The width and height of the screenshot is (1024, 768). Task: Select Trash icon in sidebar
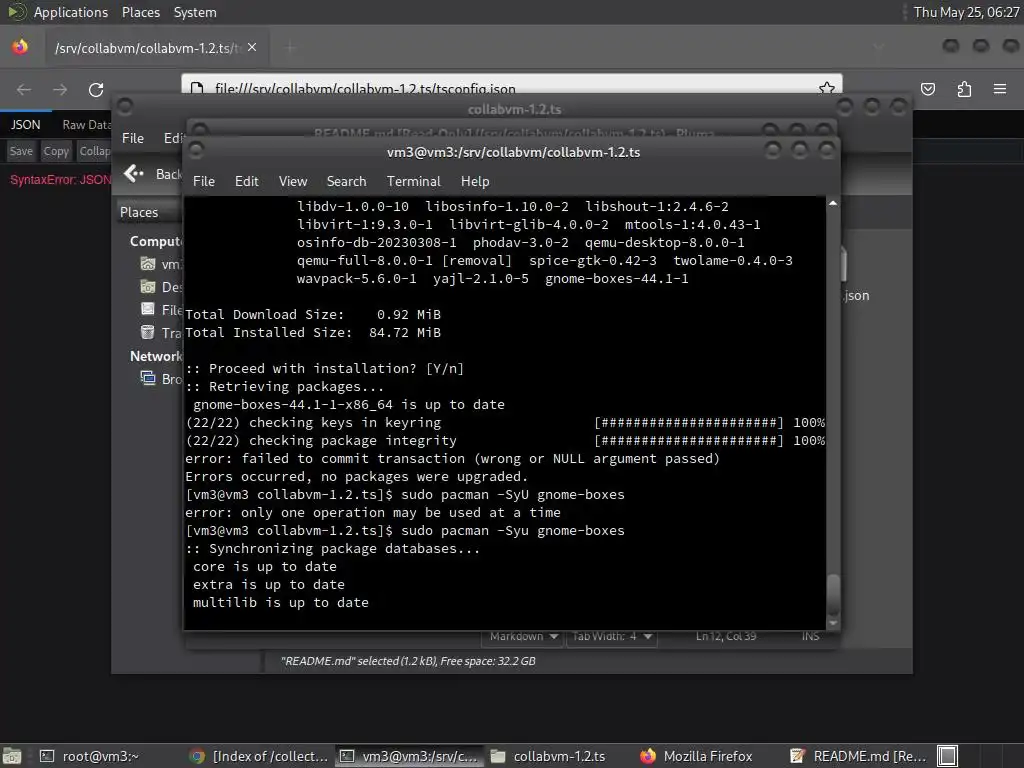click(148, 332)
